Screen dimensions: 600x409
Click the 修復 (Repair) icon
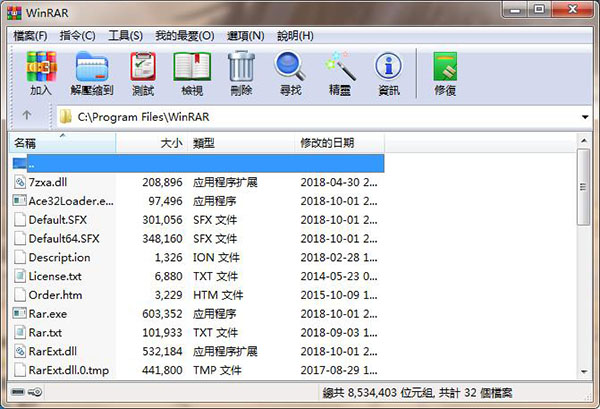(x=445, y=67)
